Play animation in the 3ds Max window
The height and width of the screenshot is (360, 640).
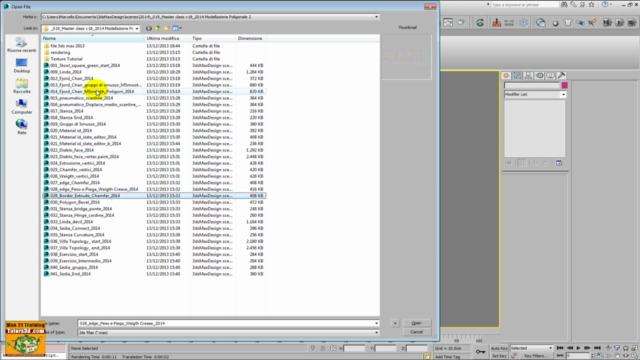(578, 348)
